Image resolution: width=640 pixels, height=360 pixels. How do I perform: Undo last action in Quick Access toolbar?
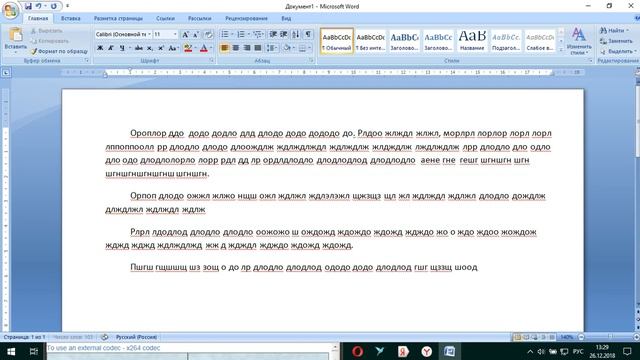pos(38,6)
